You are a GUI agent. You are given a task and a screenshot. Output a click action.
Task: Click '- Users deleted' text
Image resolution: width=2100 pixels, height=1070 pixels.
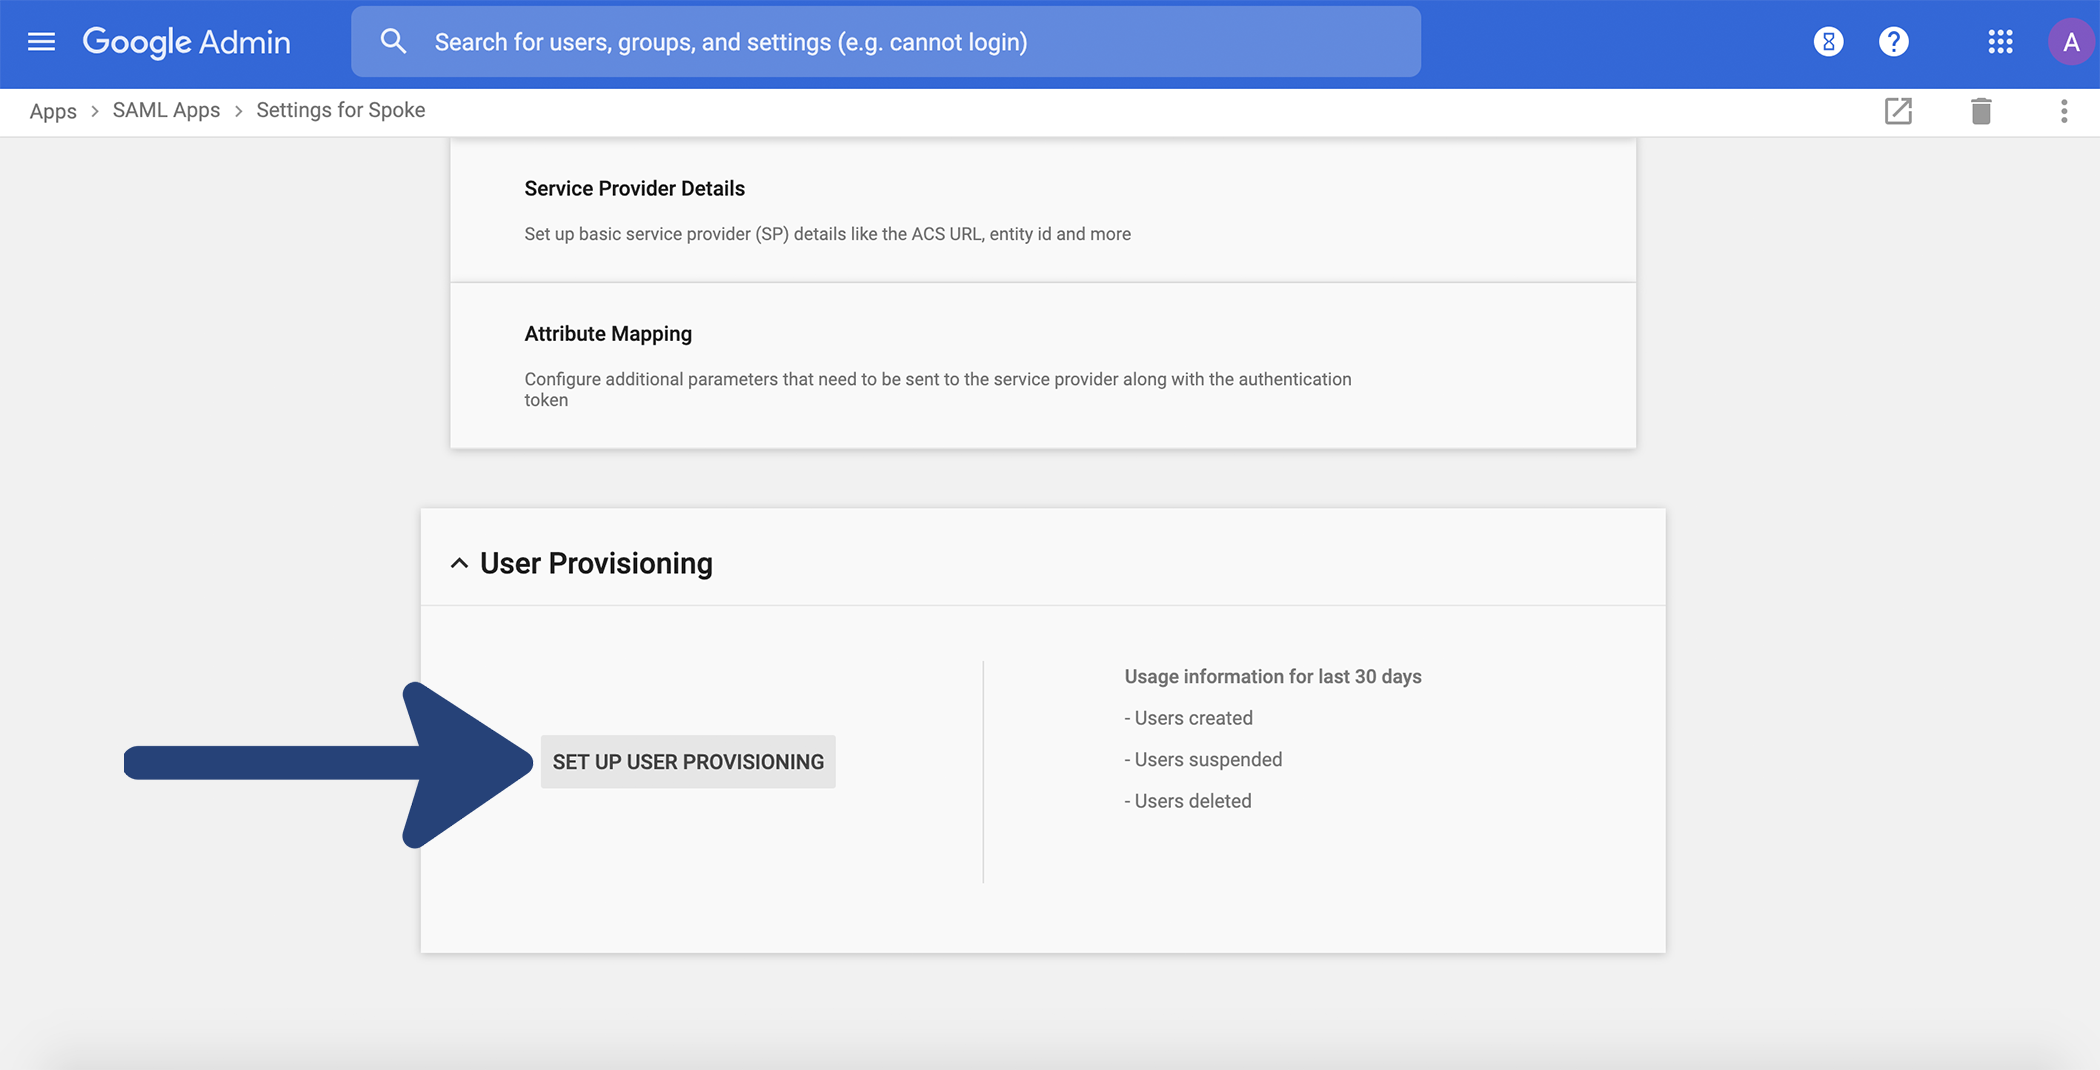pos(1188,801)
